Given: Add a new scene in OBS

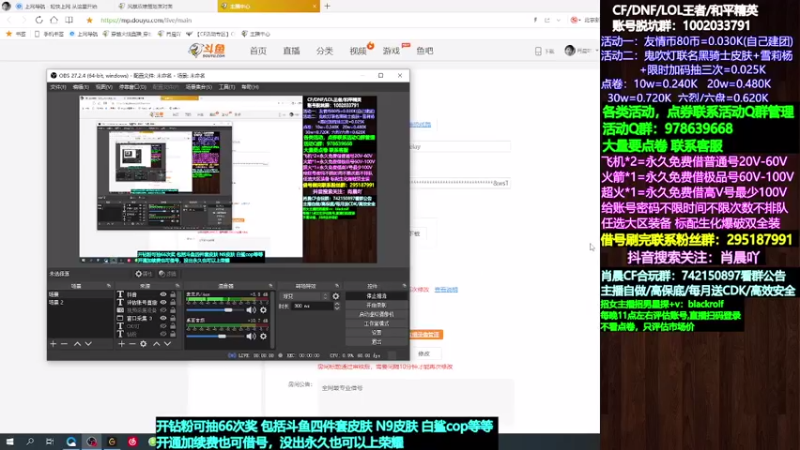Looking at the screenshot, I should tap(54, 344).
